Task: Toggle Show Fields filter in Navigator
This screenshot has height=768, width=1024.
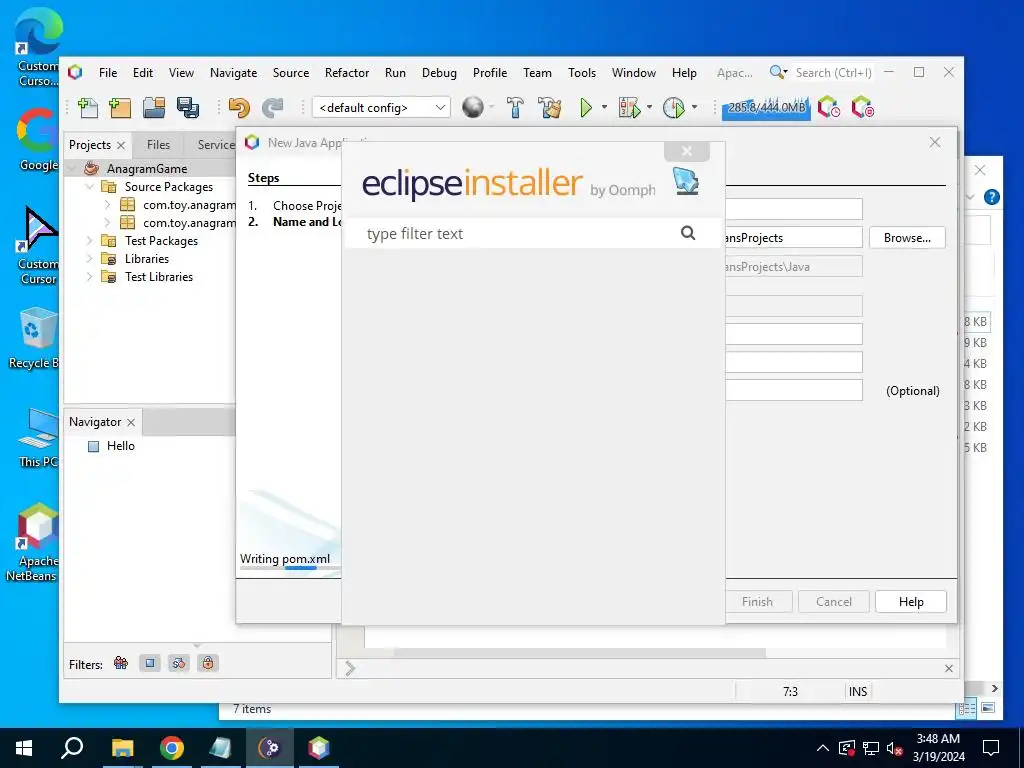Action: coord(150,664)
